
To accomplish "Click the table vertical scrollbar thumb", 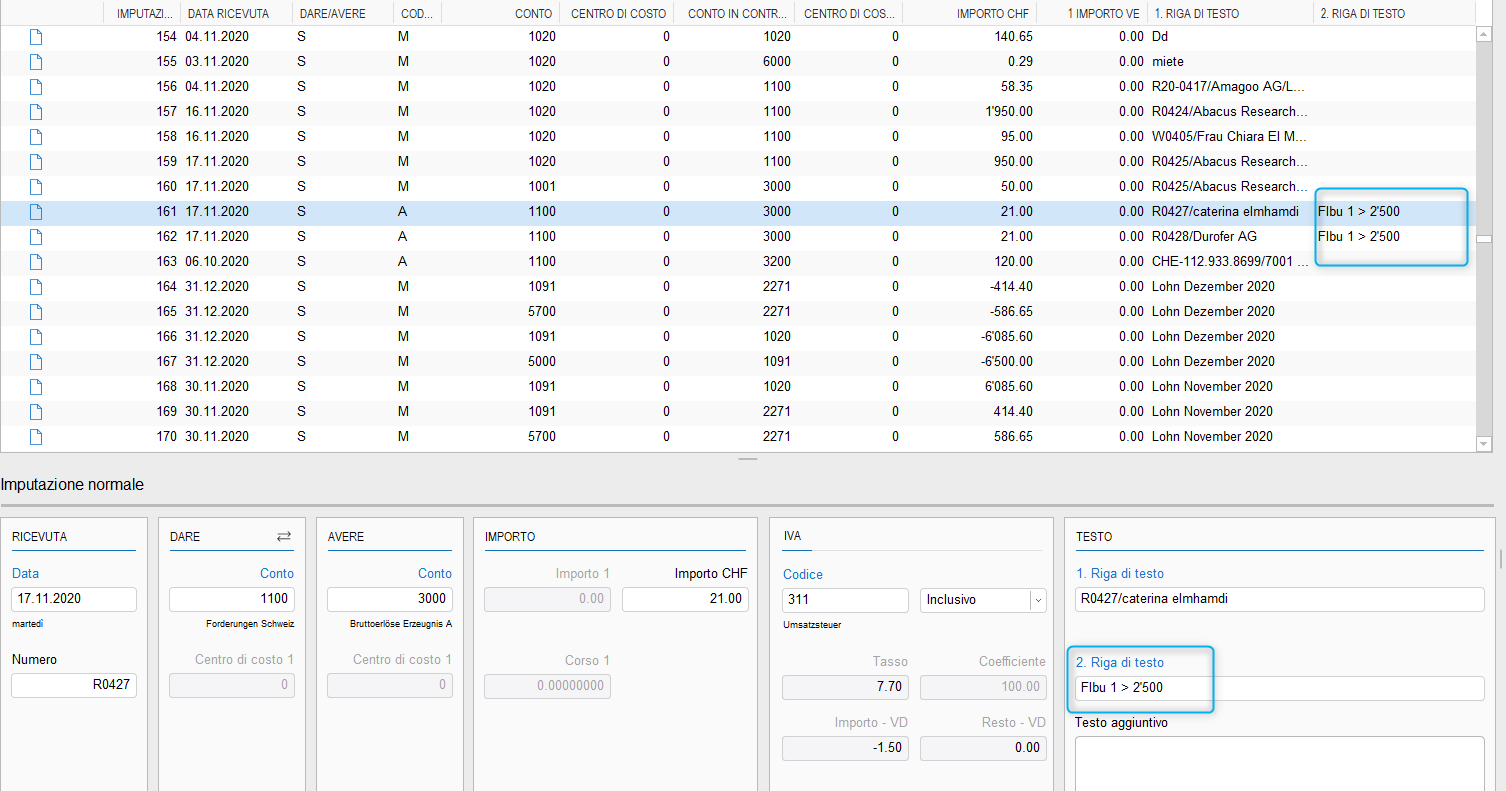I will pyautogui.click(x=1484, y=239).
